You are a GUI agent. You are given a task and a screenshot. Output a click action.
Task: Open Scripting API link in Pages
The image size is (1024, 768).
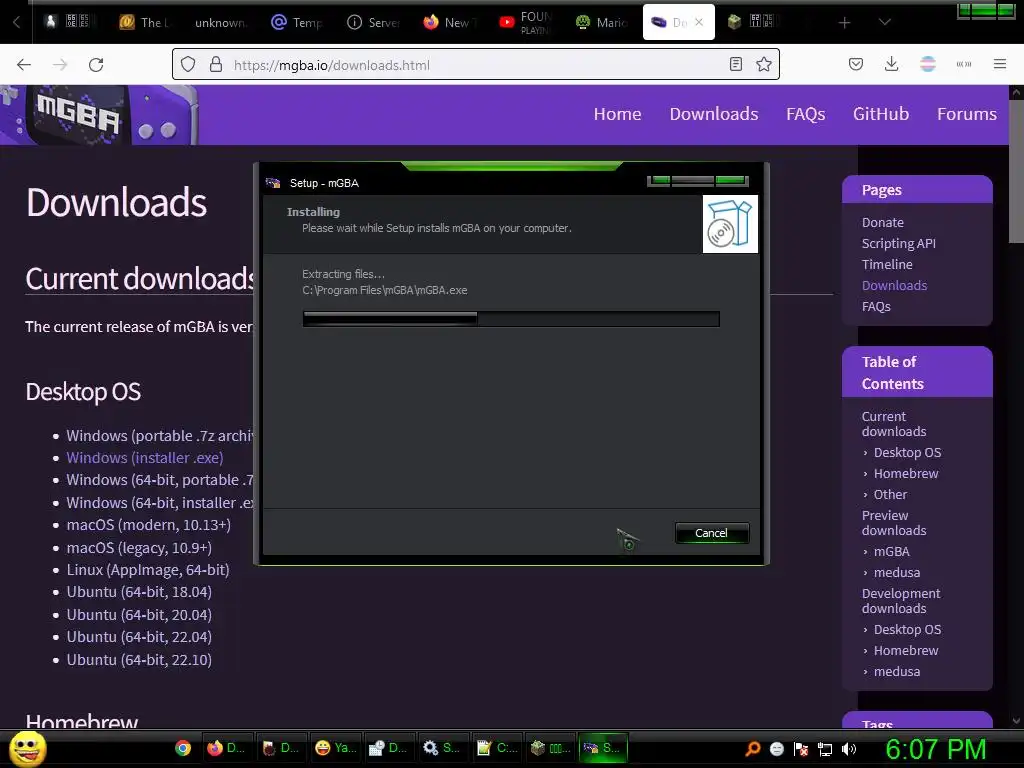[898, 244]
